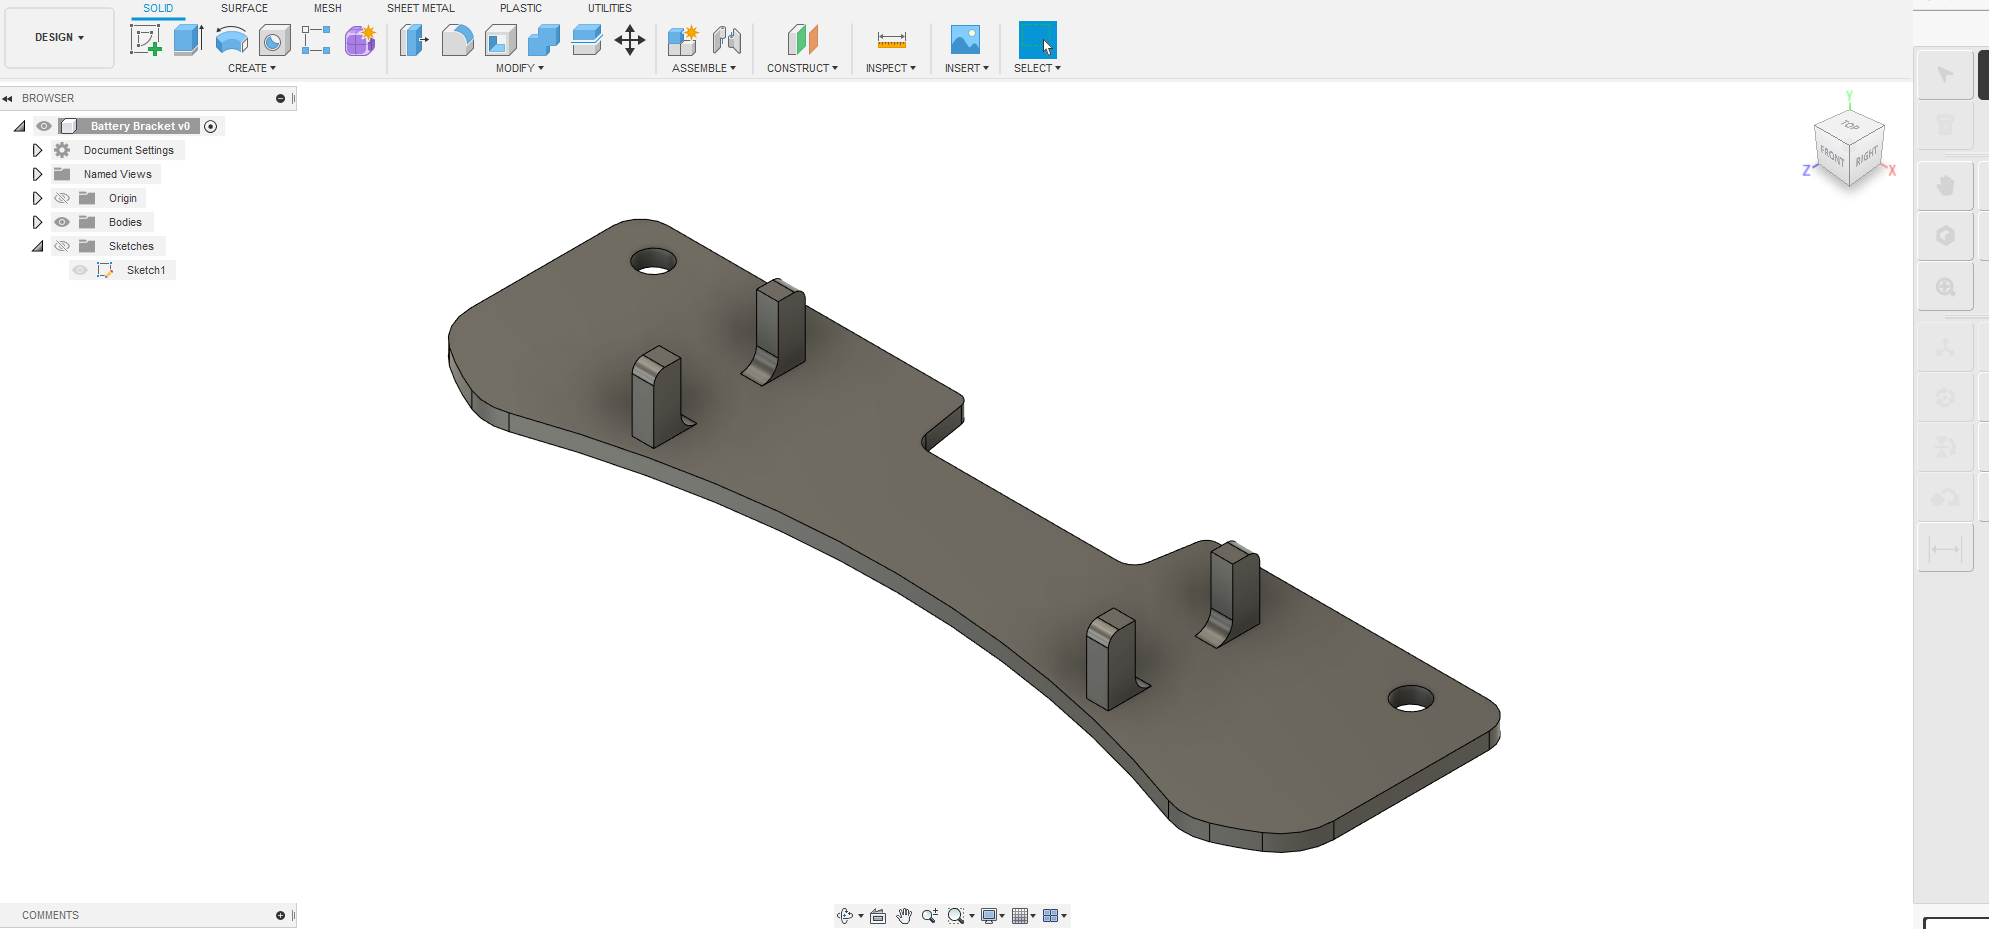Activate the Fillet tool
Image resolution: width=1989 pixels, height=929 pixels.
(x=457, y=39)
